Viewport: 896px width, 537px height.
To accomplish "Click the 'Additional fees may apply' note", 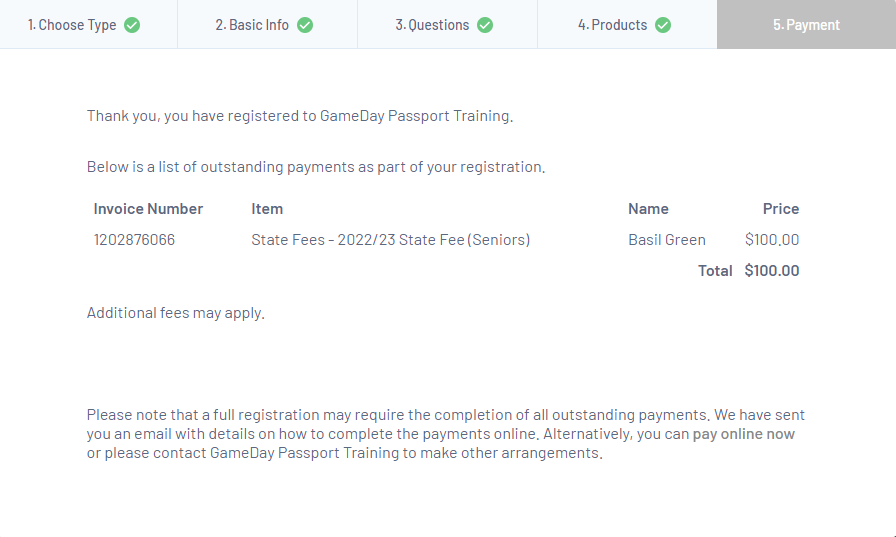I will click(x=176, y=313).
